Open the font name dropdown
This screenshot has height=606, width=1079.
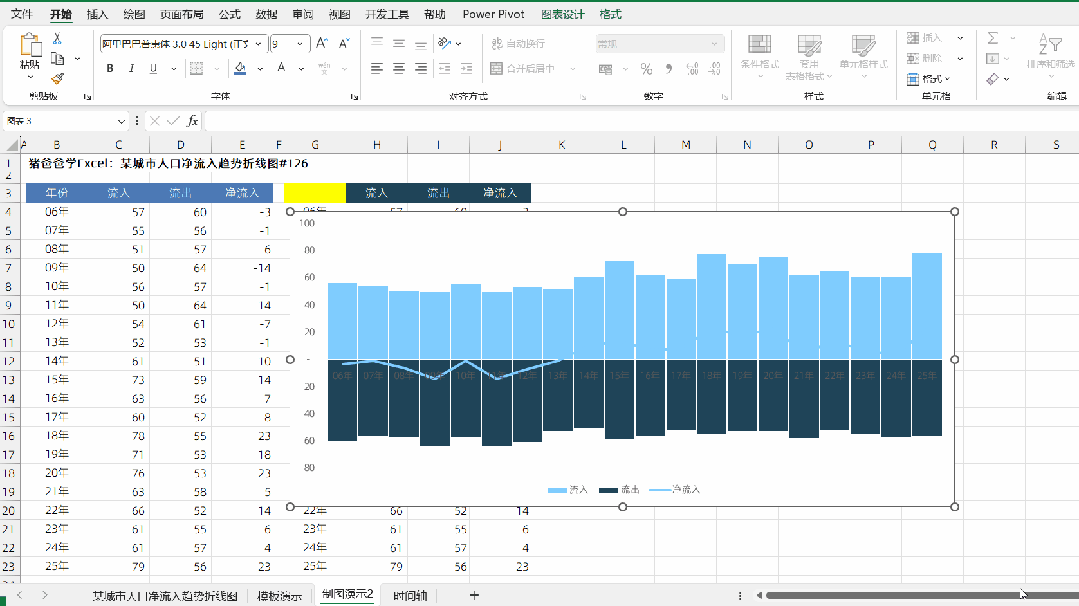coord(260,44)
